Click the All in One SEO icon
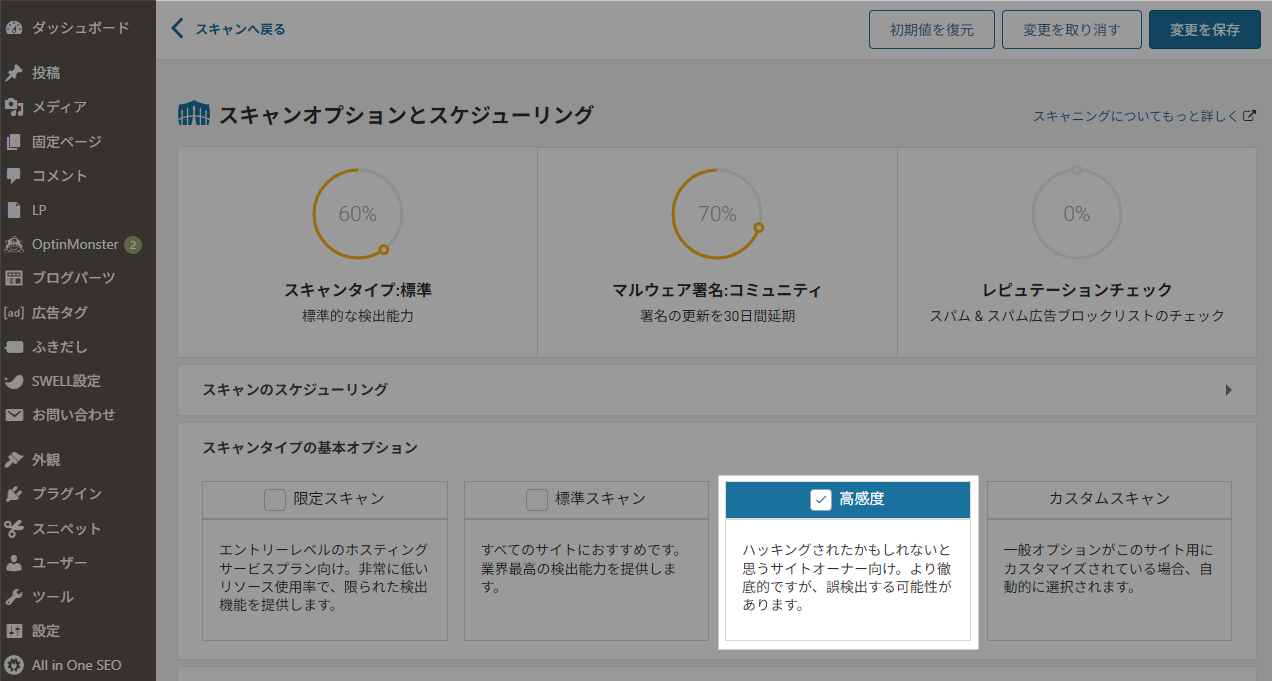This screenshot has width=1272, height=681. (x=70, y=665)
